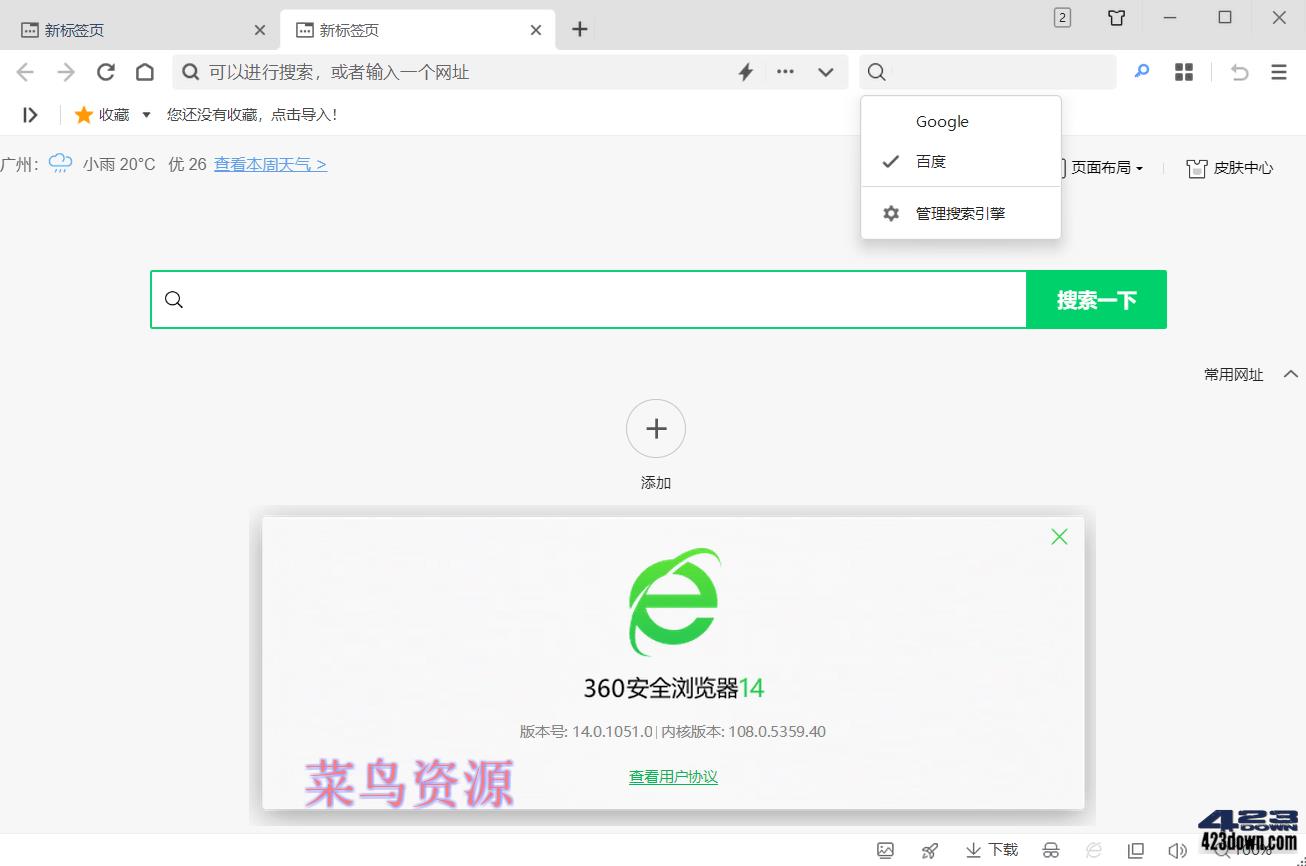Click the home icon in toolbar
1306x866 pixels.
(x=144, y=71)
